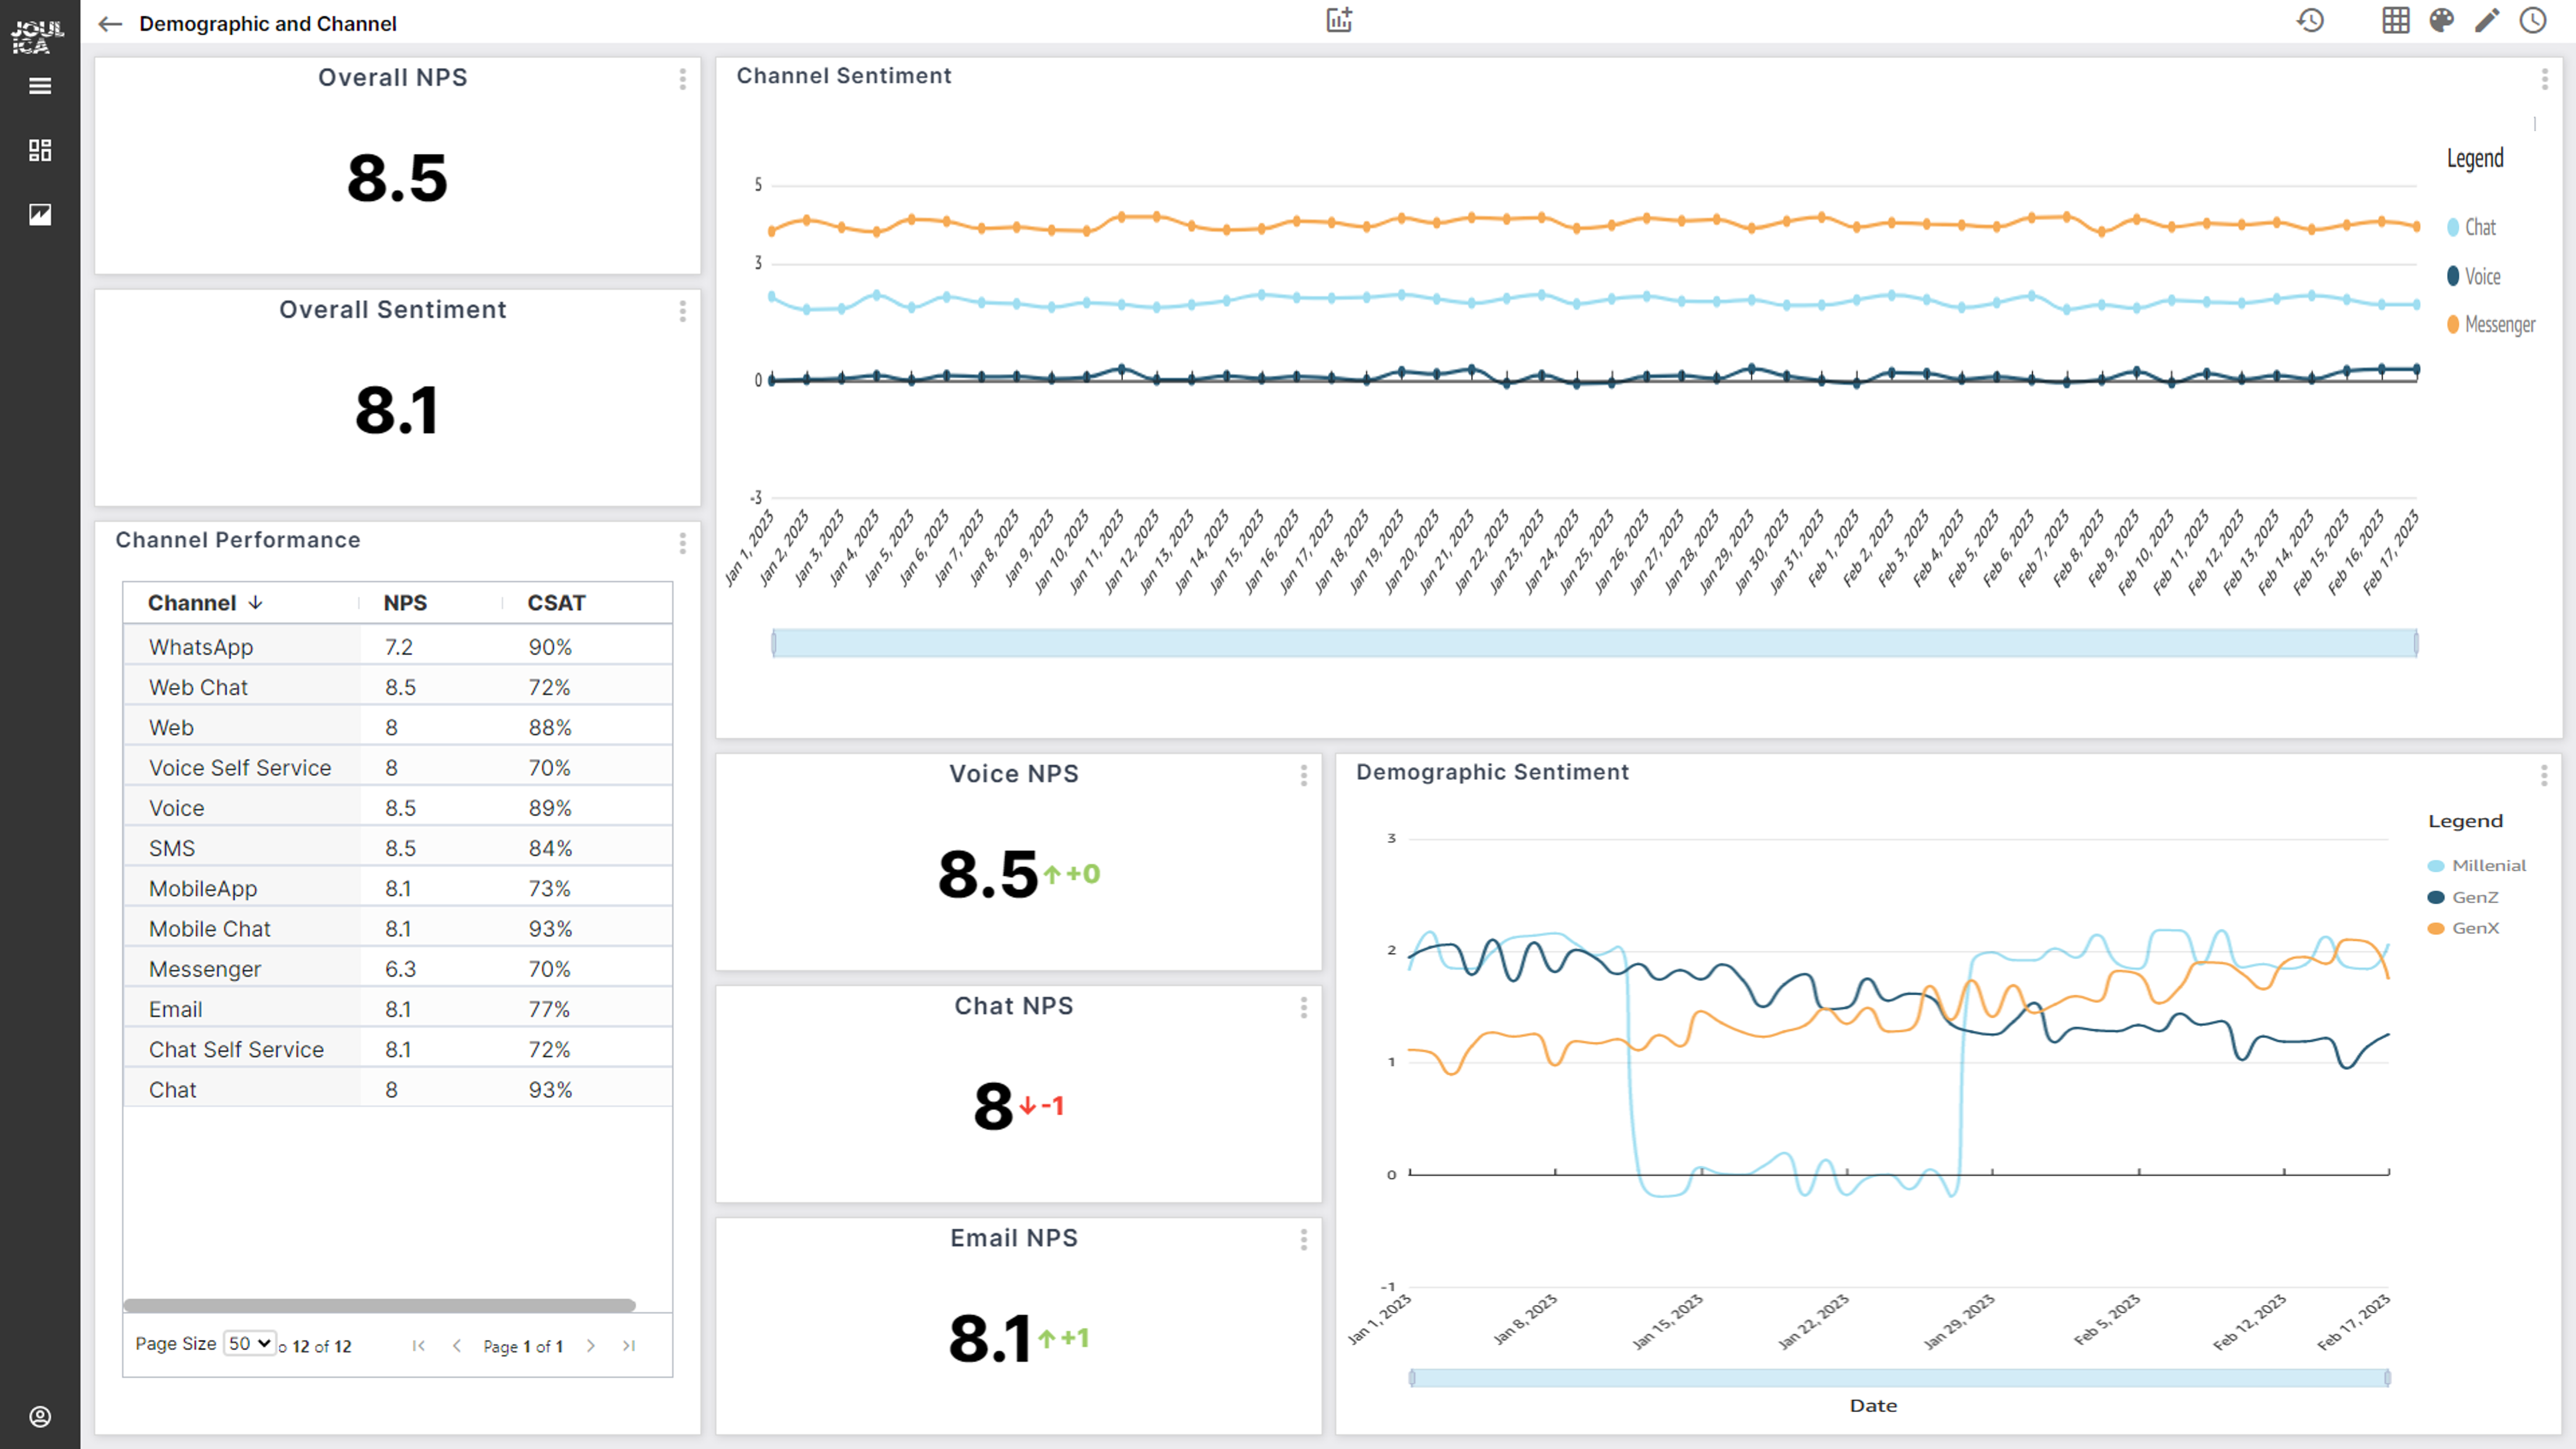The height and width of the screenshot is (1449, 2576).
Task: Click the SOUL ICA logo icon
Action: click(x=39, y=35)
